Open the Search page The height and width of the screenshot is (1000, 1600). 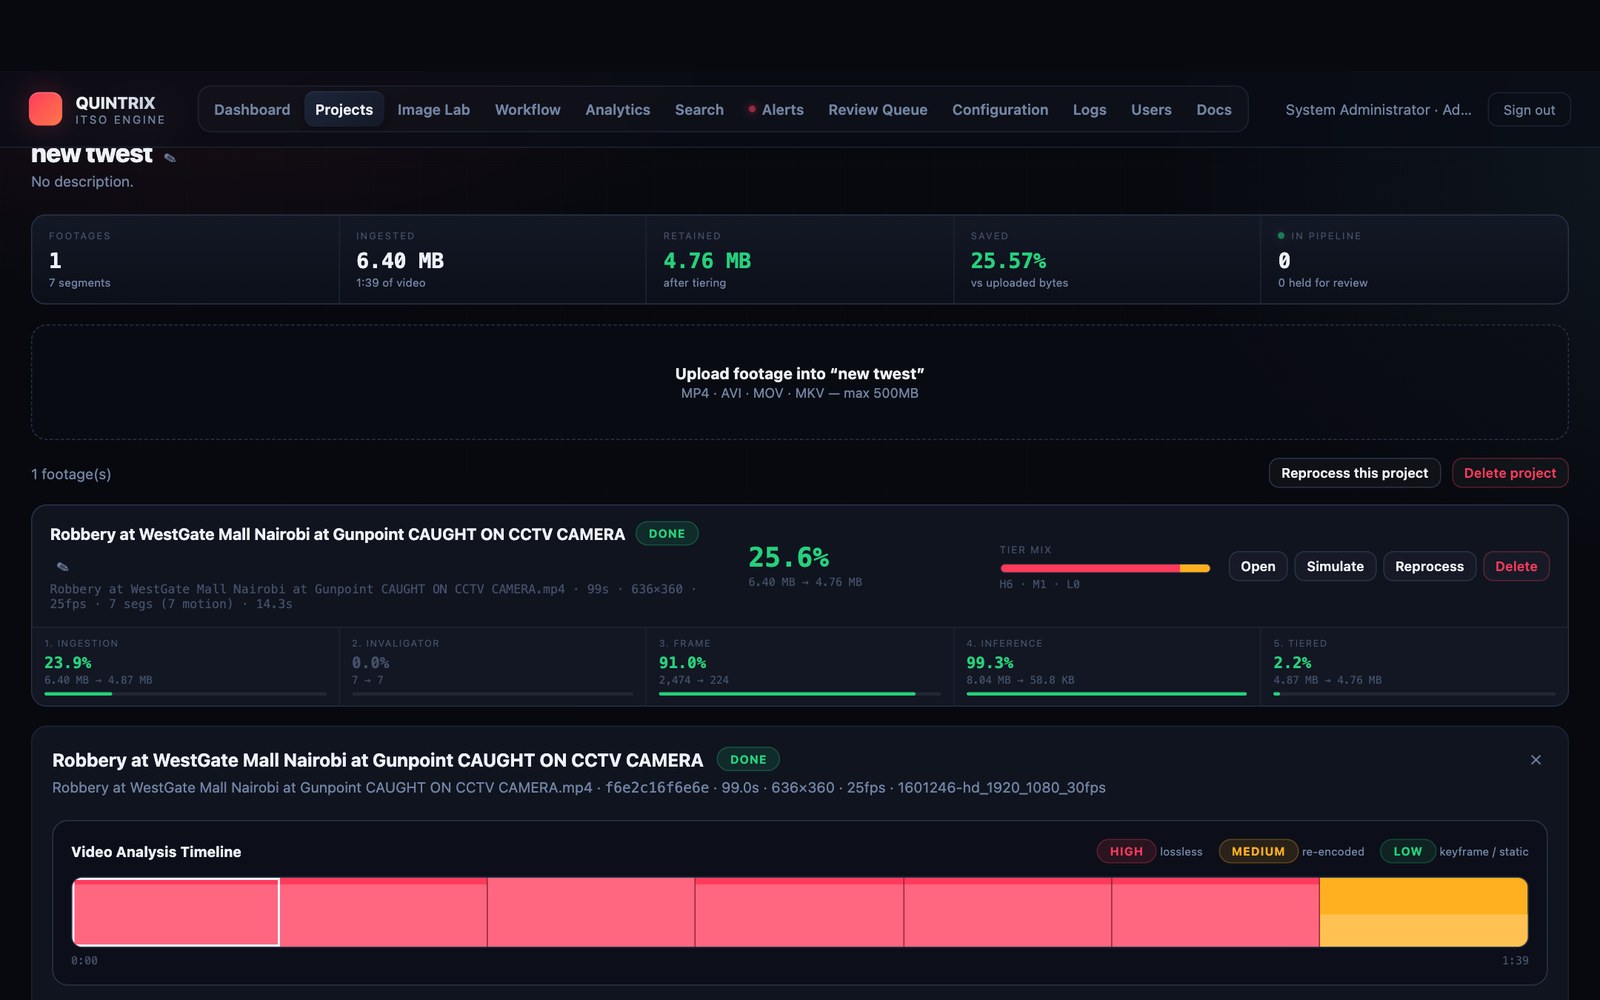[x=699, y=110]
